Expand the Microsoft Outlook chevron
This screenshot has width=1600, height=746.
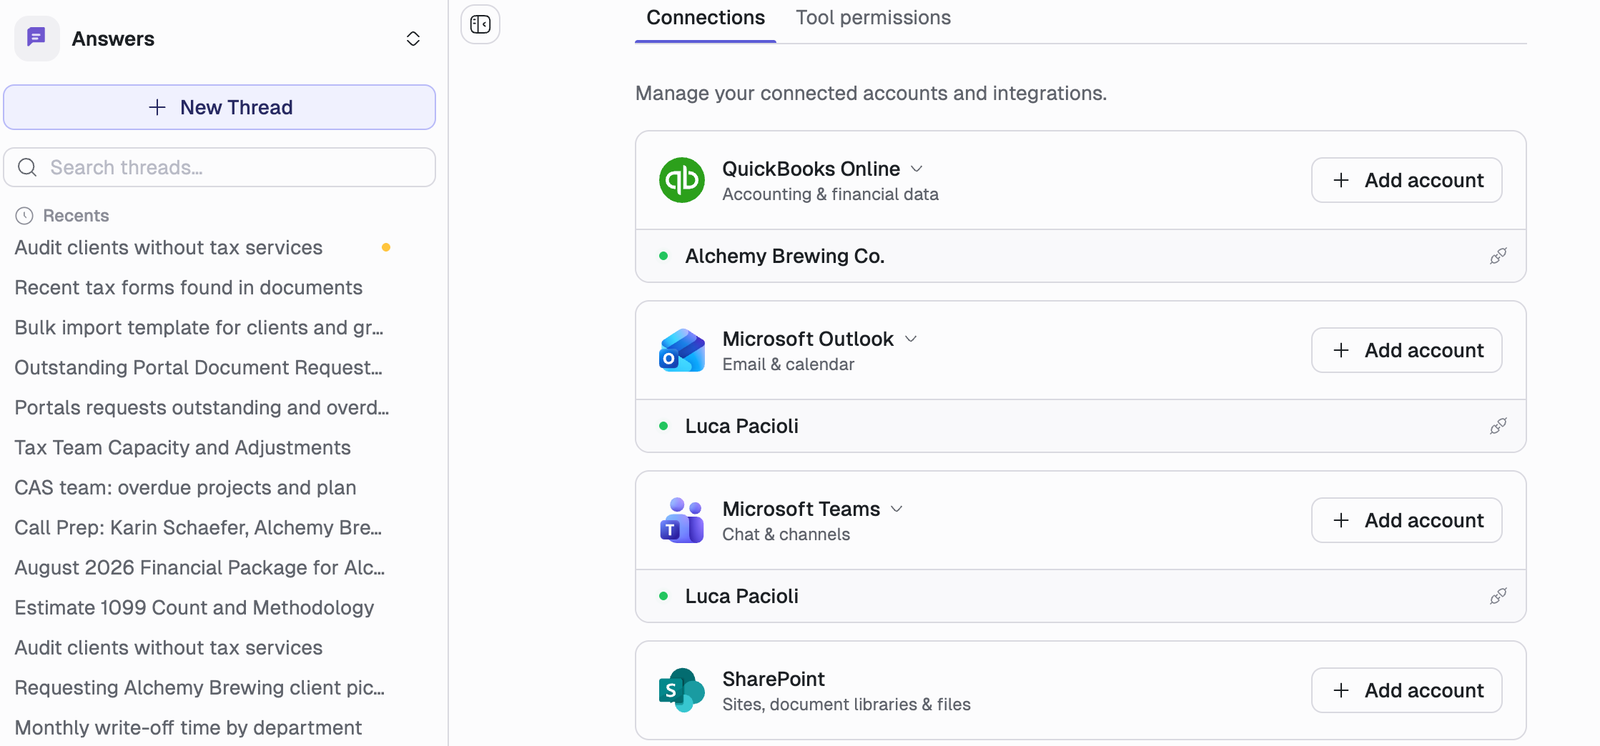tap(911, 339)
